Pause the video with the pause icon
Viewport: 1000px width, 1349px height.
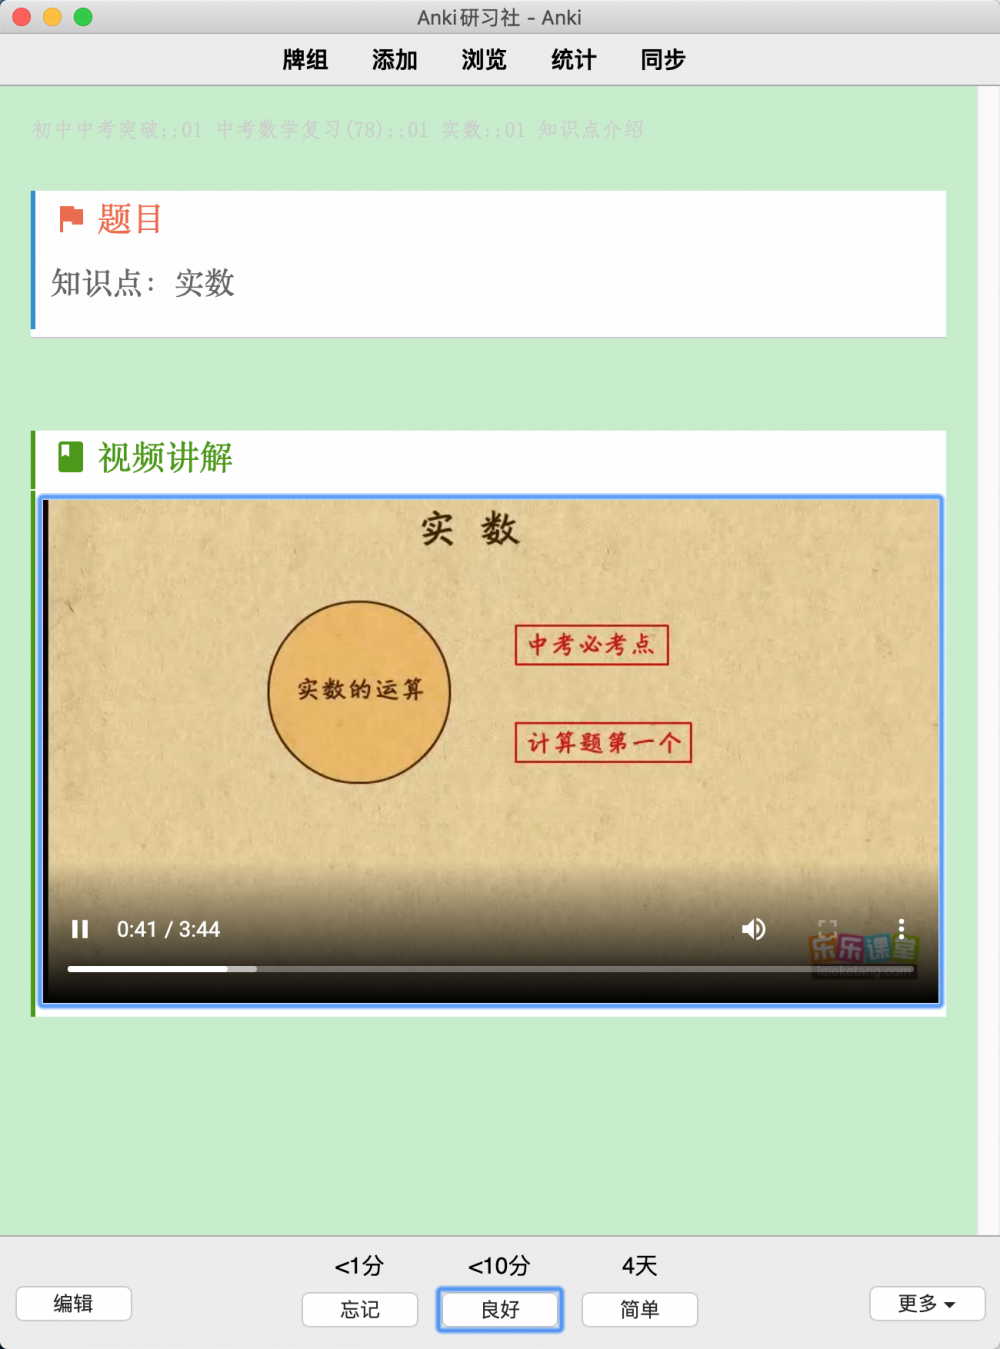click(80, 929)
